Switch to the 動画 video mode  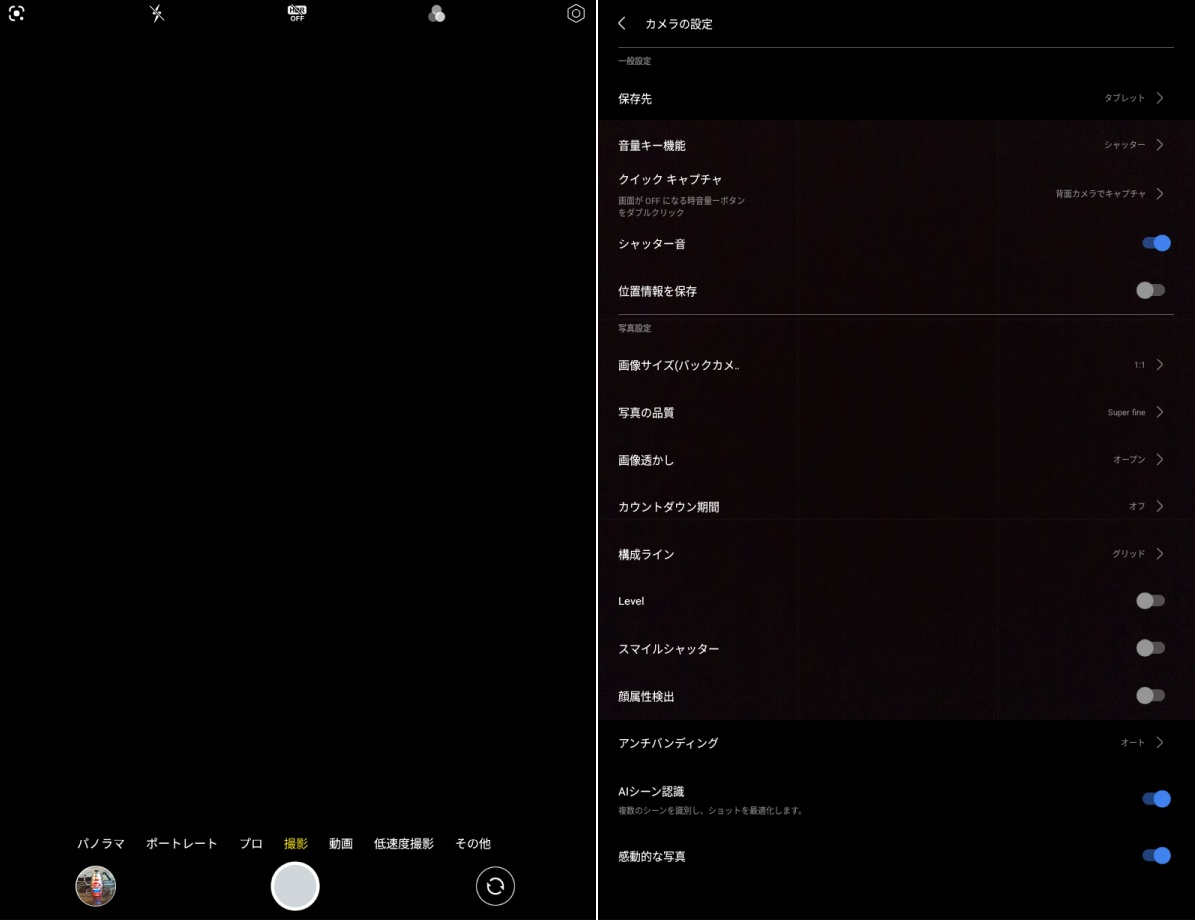[341, 844]
